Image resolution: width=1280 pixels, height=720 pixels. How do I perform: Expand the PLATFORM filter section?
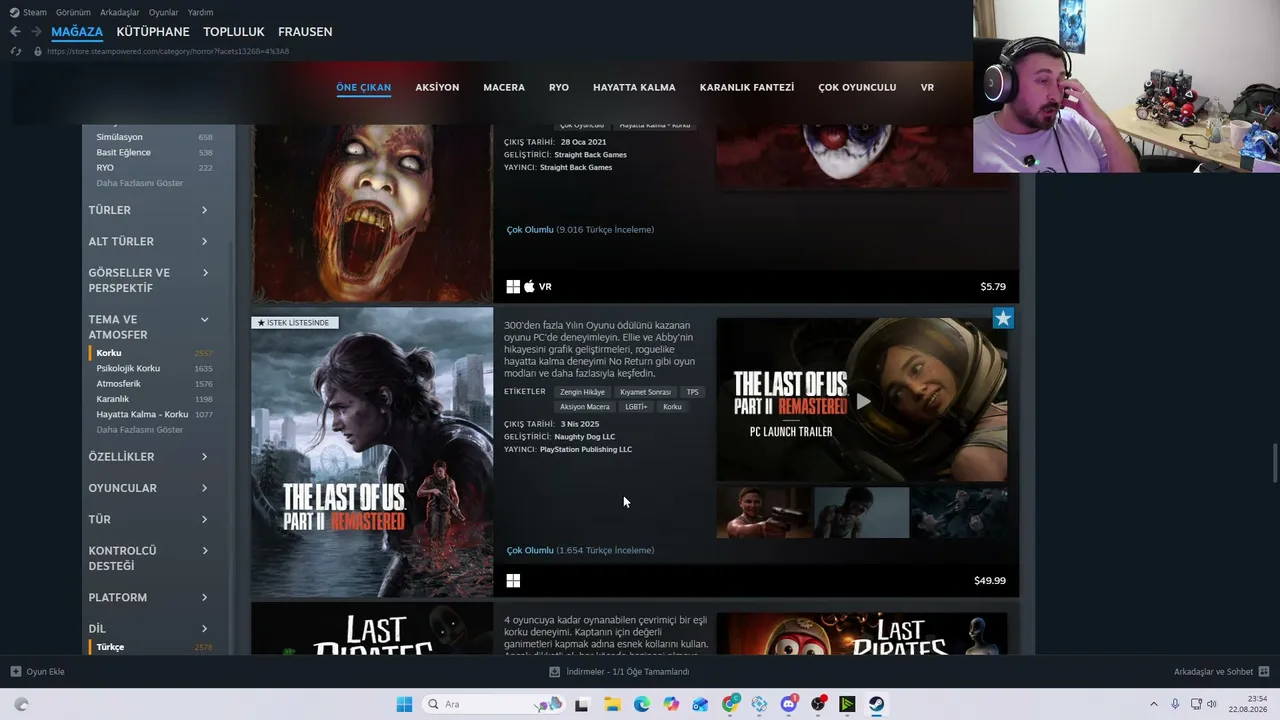(x=149, y=597)
